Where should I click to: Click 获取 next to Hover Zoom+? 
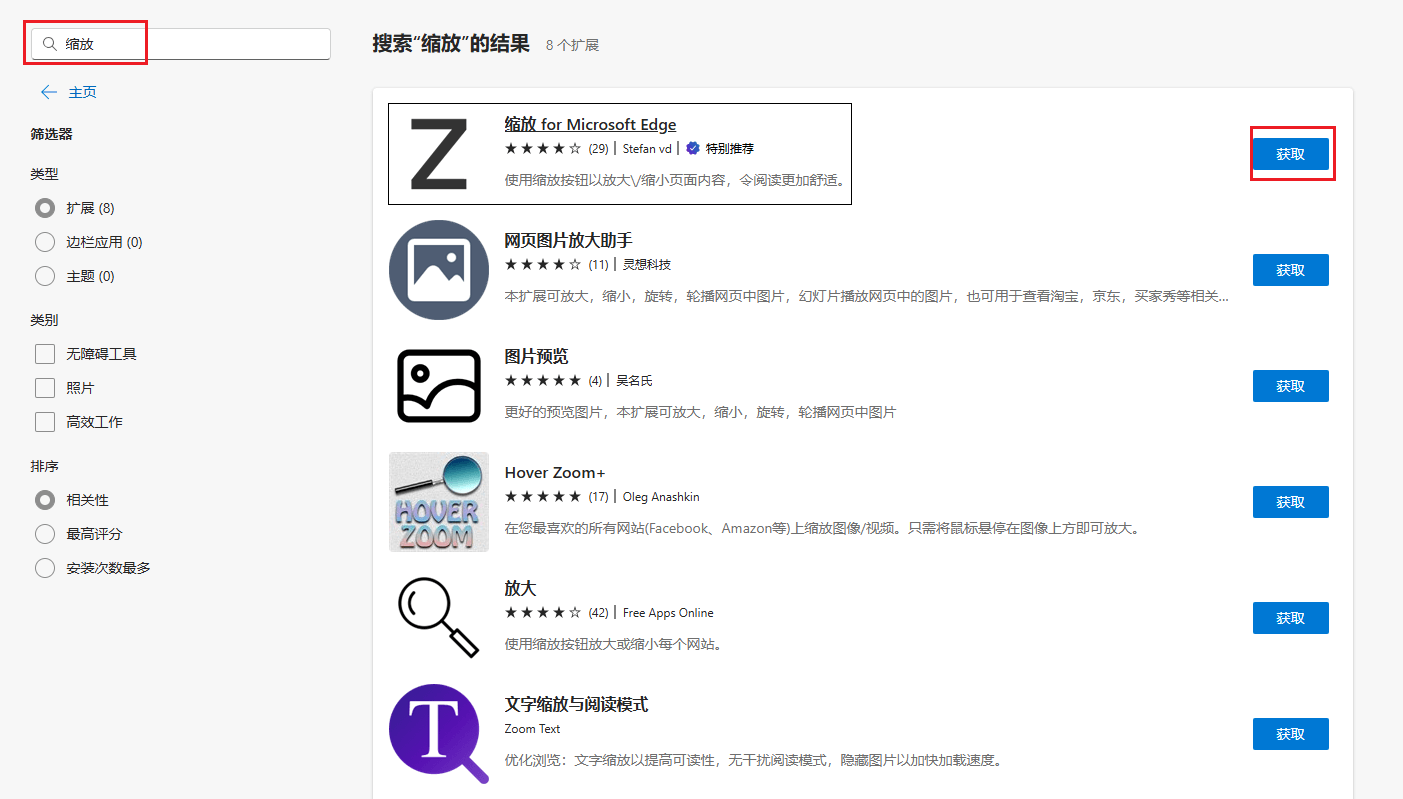click(x=1290, y=501)
